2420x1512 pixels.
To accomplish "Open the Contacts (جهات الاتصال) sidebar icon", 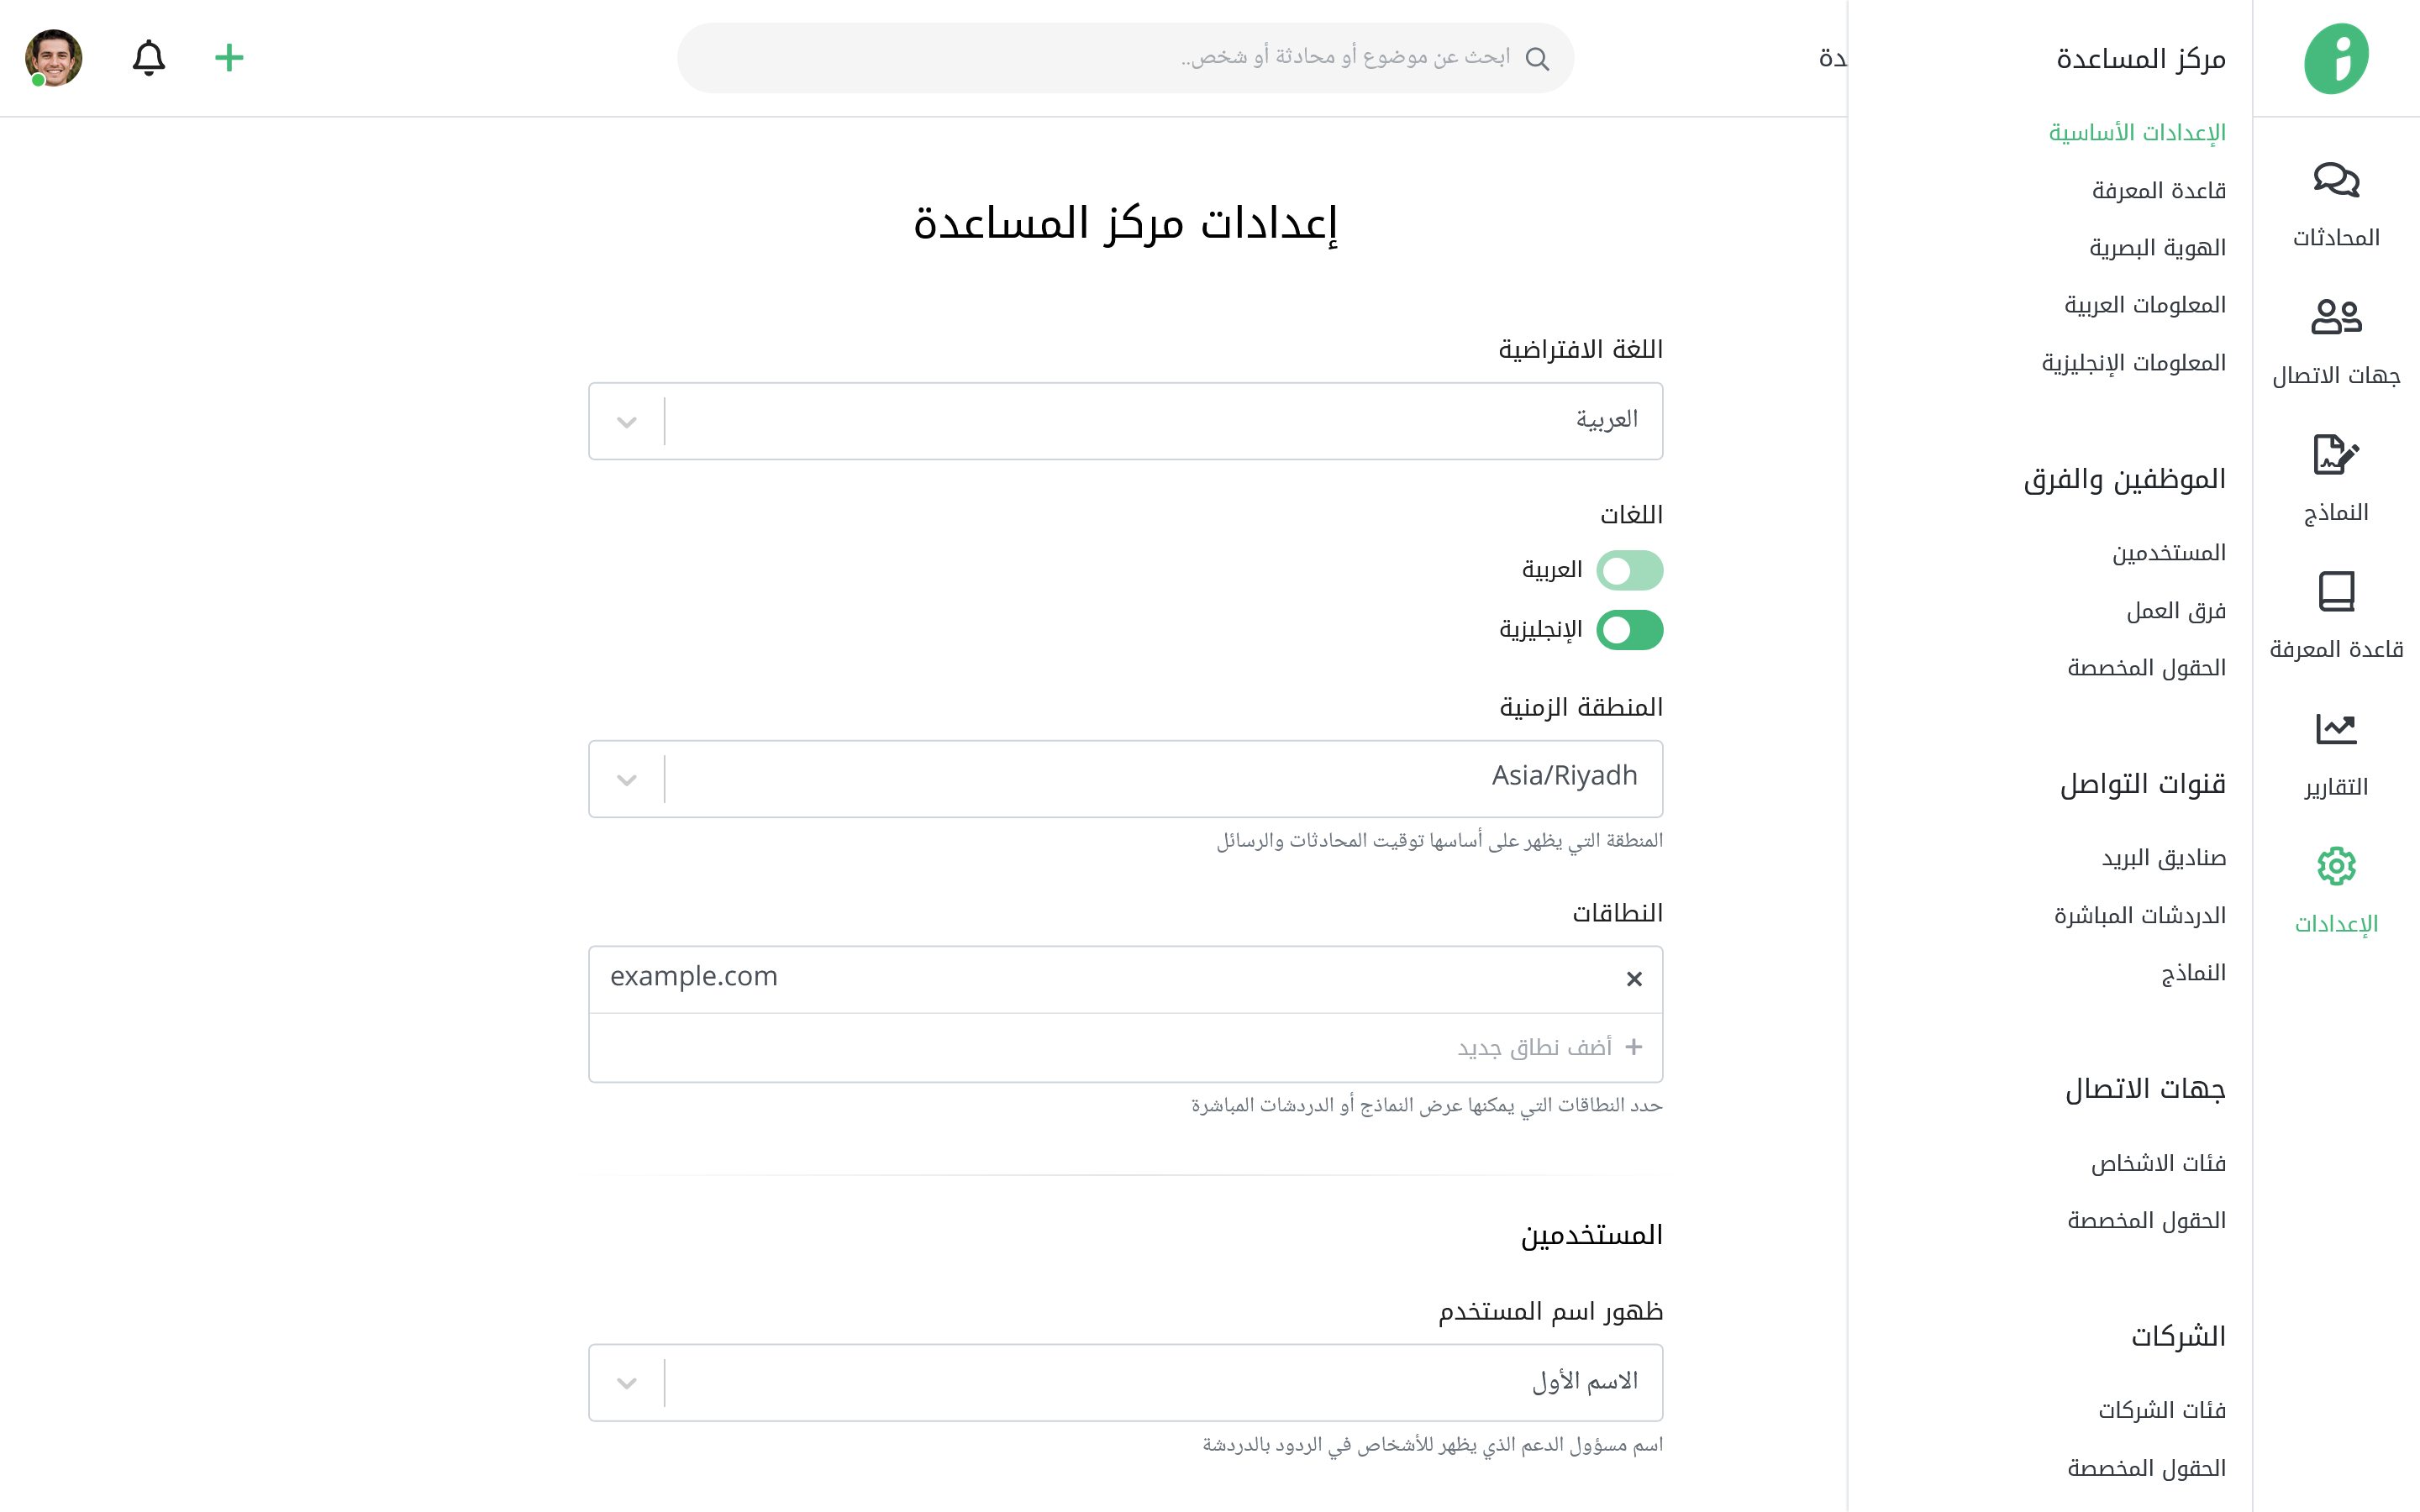I will click(2335, 318).
